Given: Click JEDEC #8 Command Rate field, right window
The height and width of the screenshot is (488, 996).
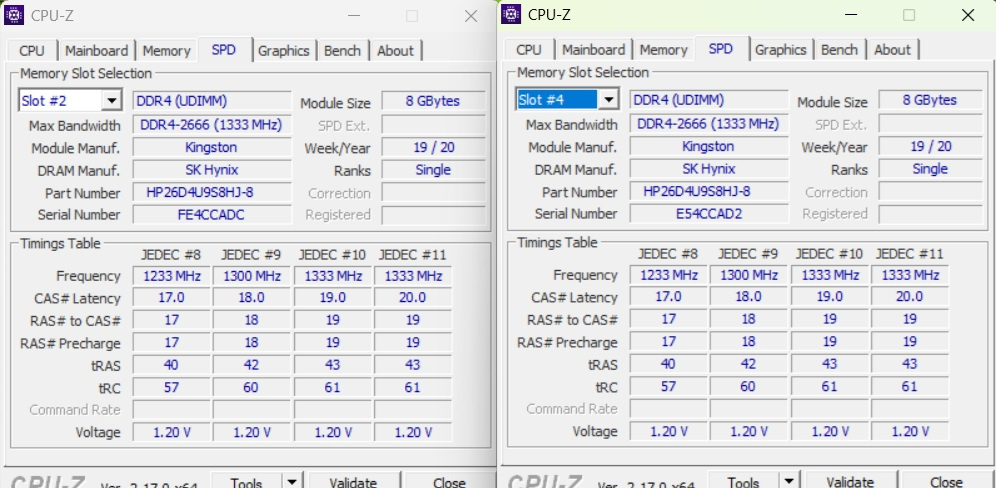Looking at the screenshot, I should [x=669, y=409].
